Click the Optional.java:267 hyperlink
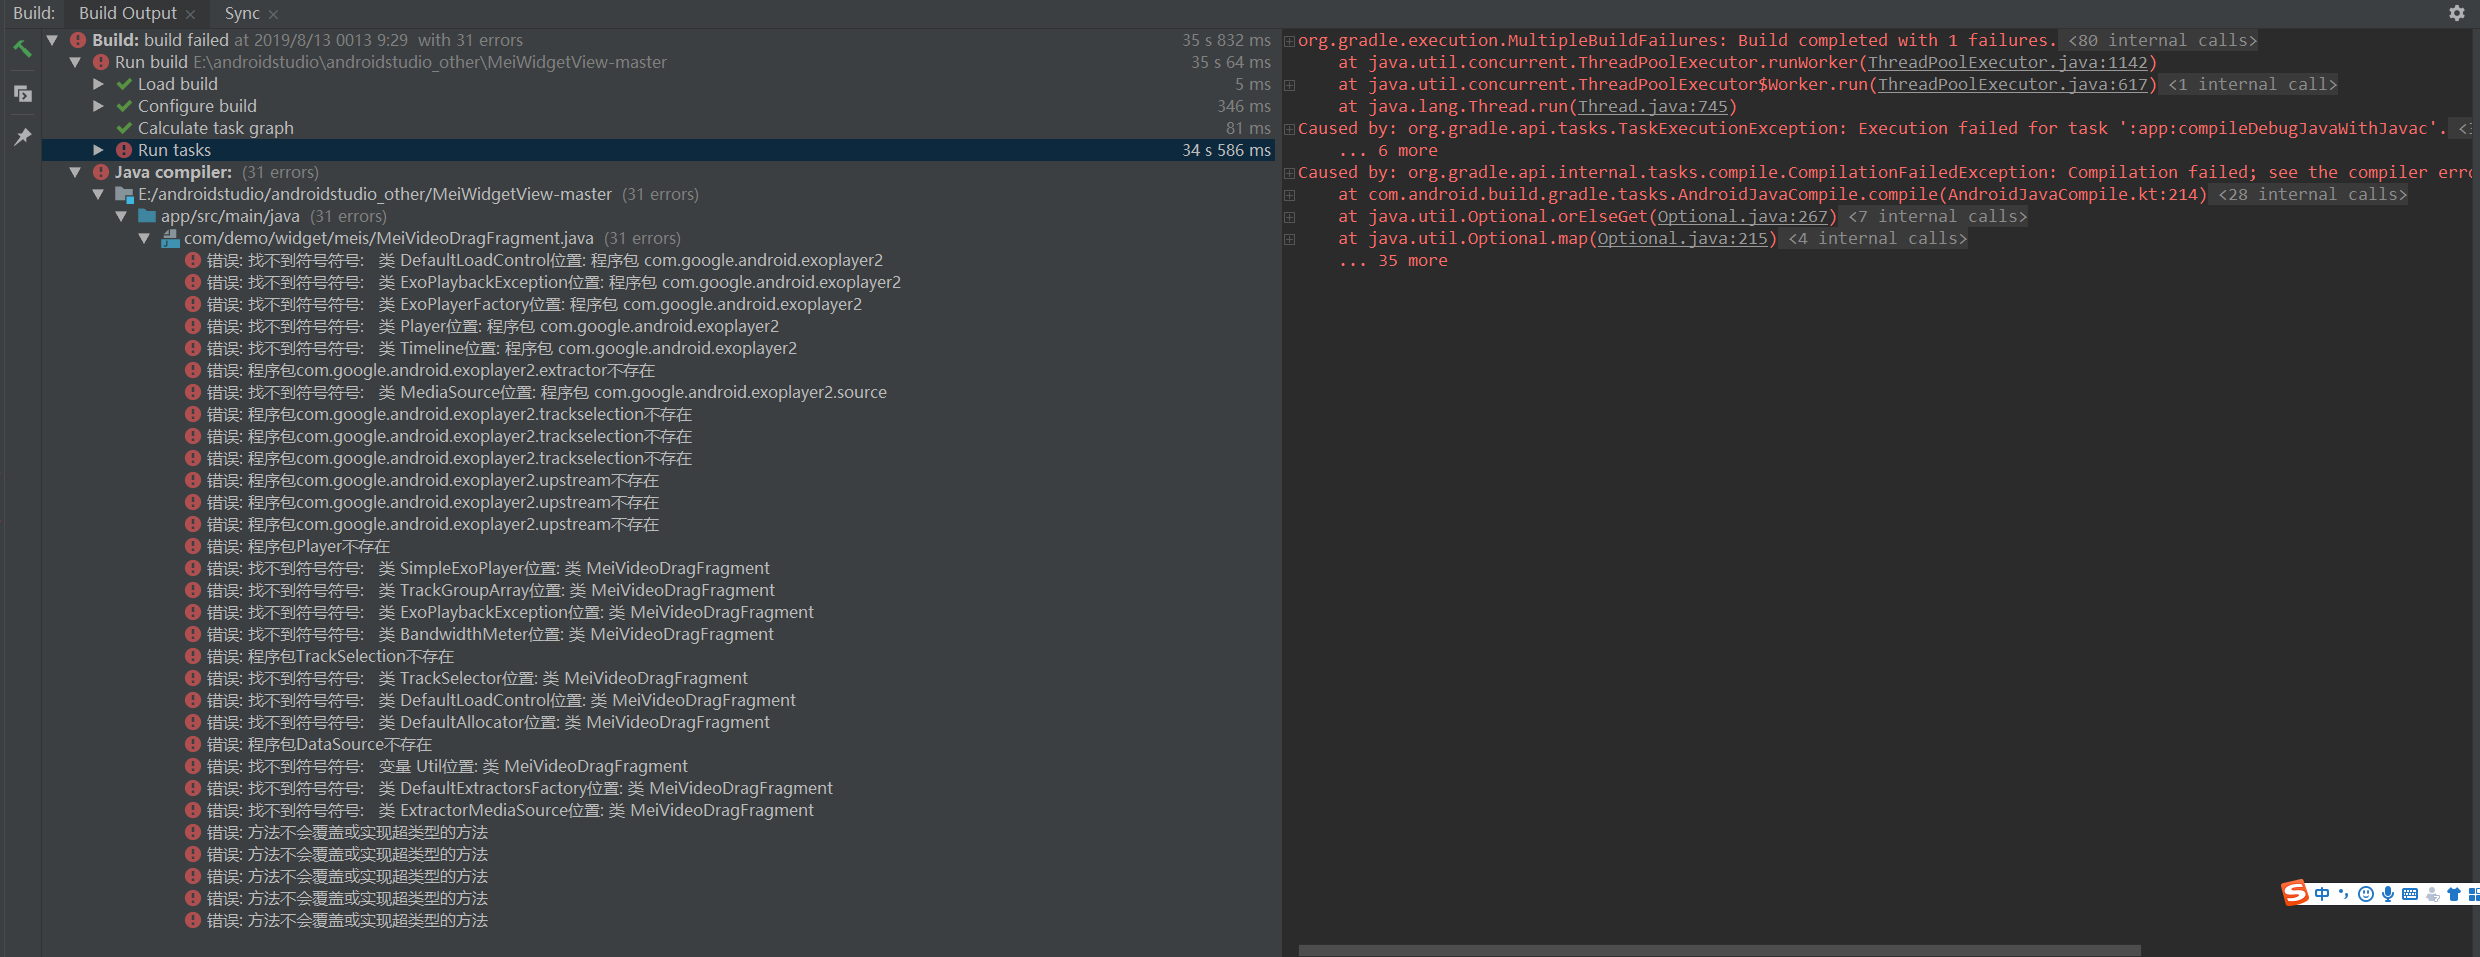 (1744, 216)
